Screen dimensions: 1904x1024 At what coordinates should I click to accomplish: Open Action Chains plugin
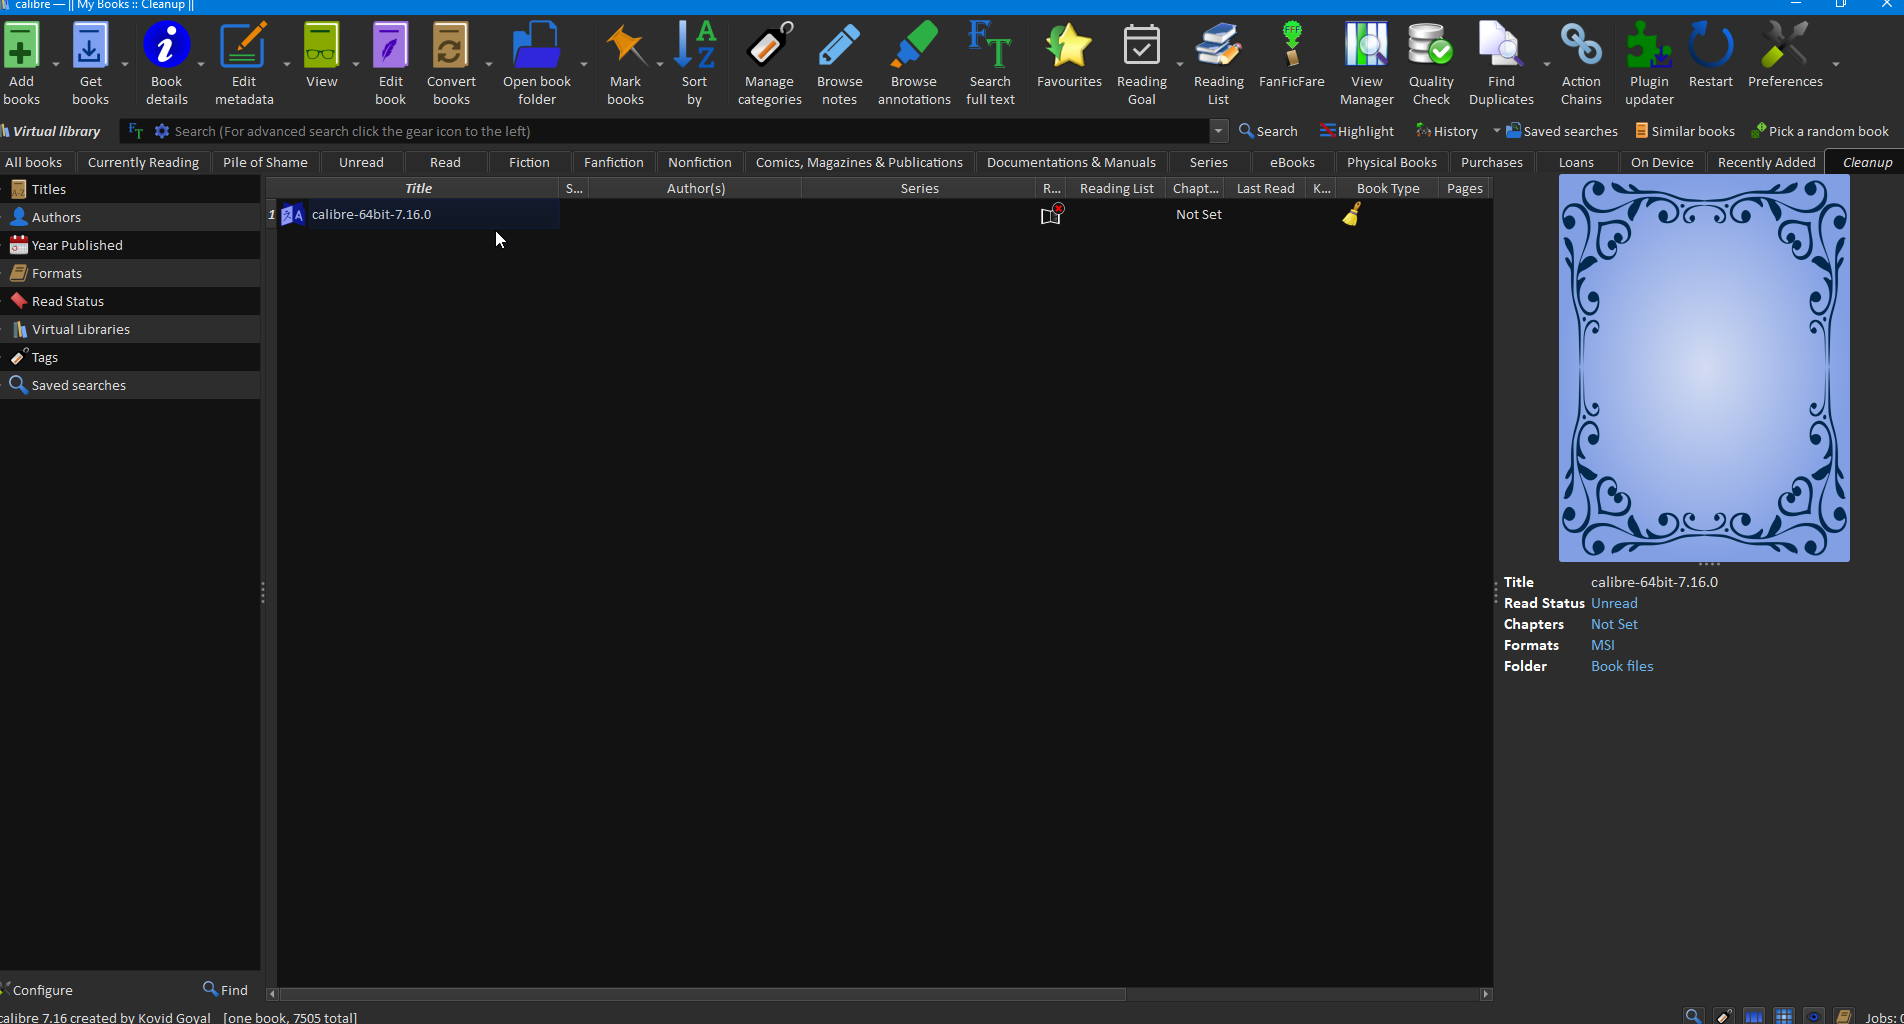[x=1581, y=63]
